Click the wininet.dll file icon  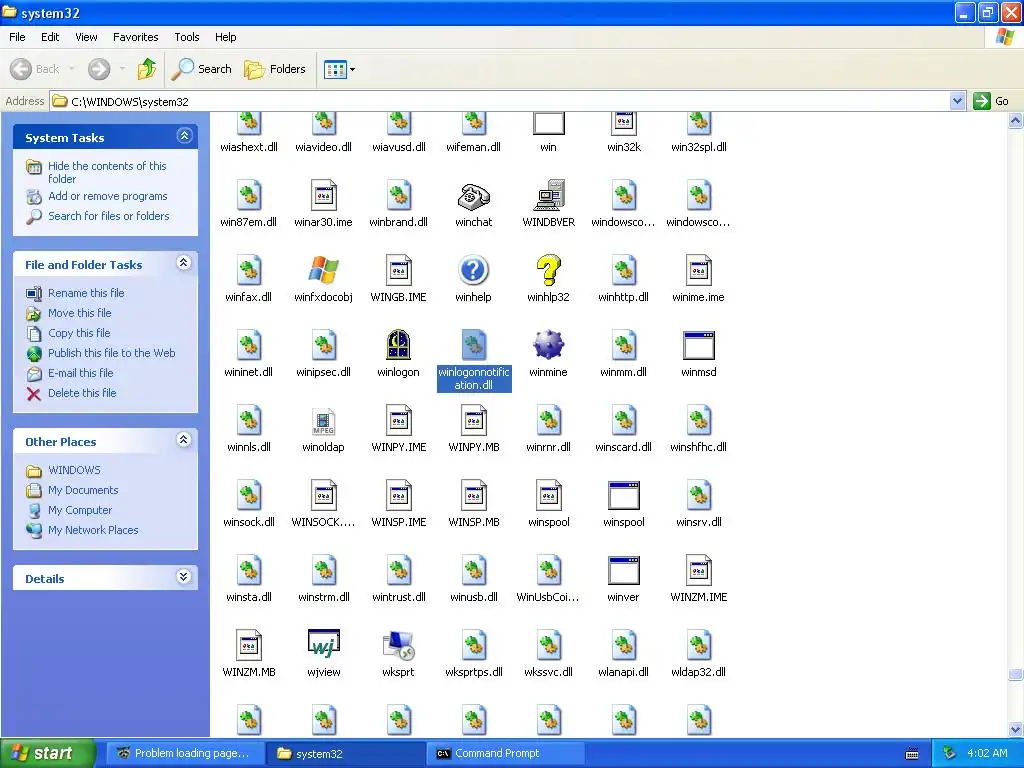(x=249, y=345)
